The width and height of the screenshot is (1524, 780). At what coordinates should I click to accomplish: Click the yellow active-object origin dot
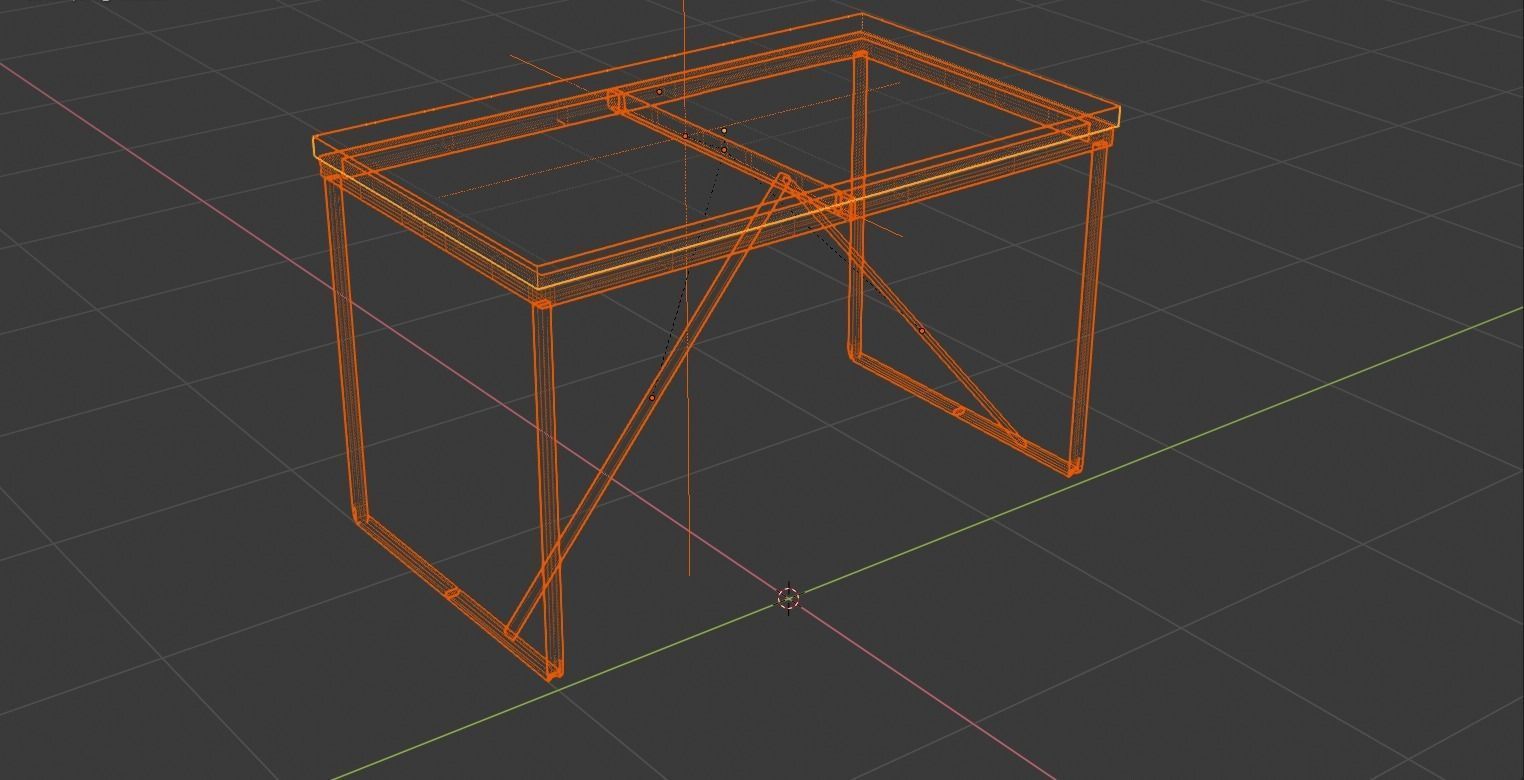(x=724, y=131)
